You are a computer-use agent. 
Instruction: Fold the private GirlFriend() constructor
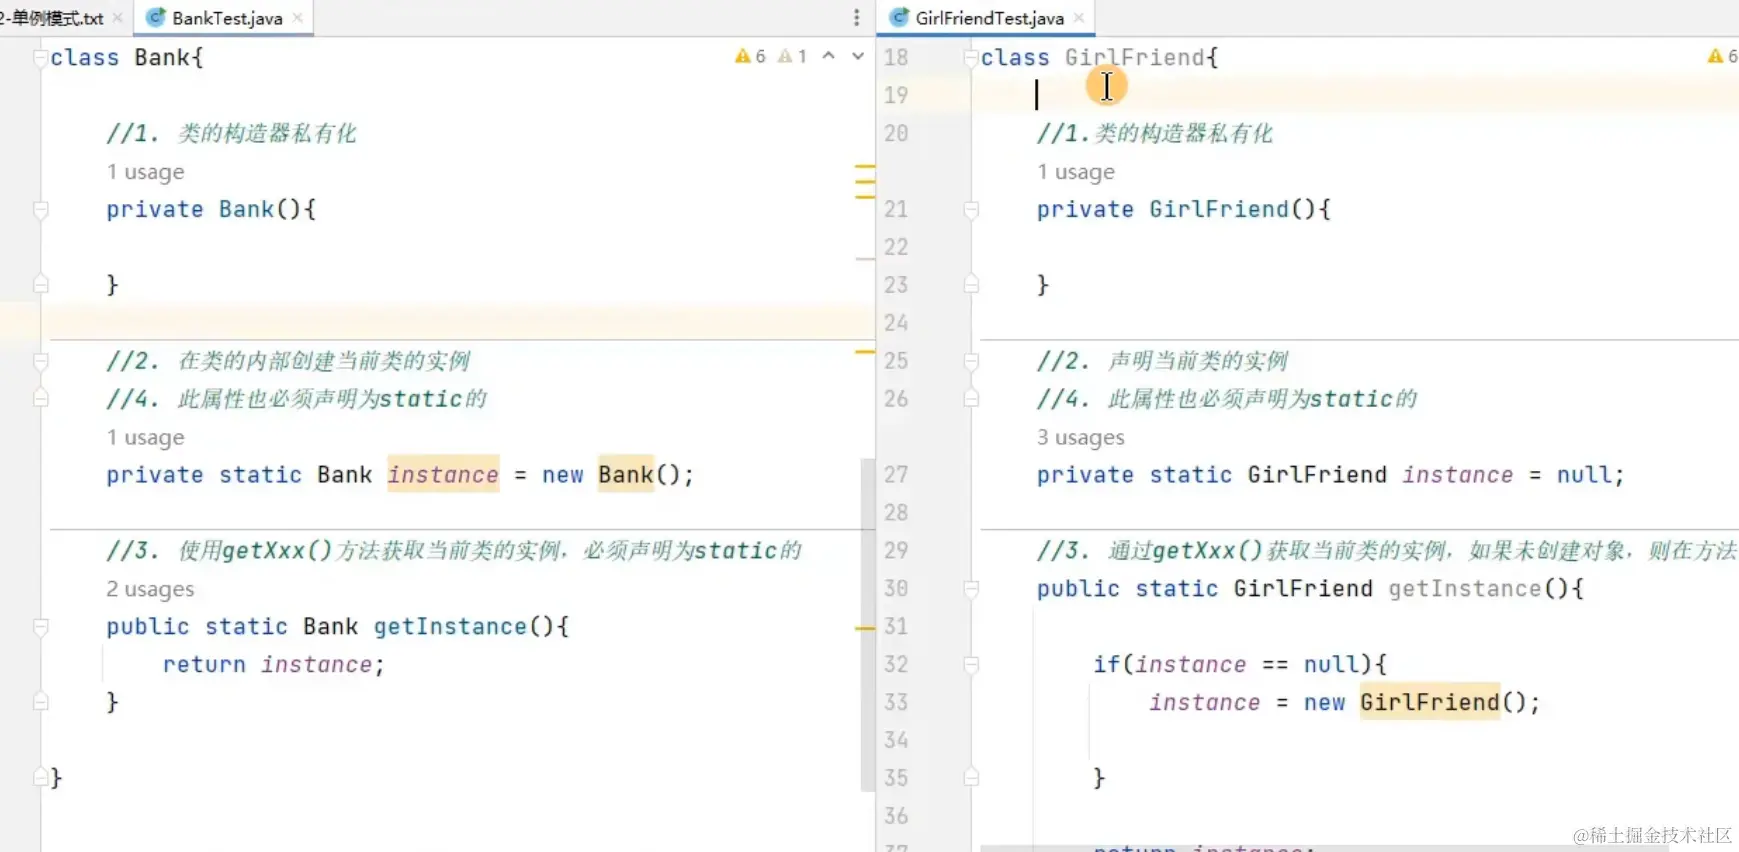point(971,210)
